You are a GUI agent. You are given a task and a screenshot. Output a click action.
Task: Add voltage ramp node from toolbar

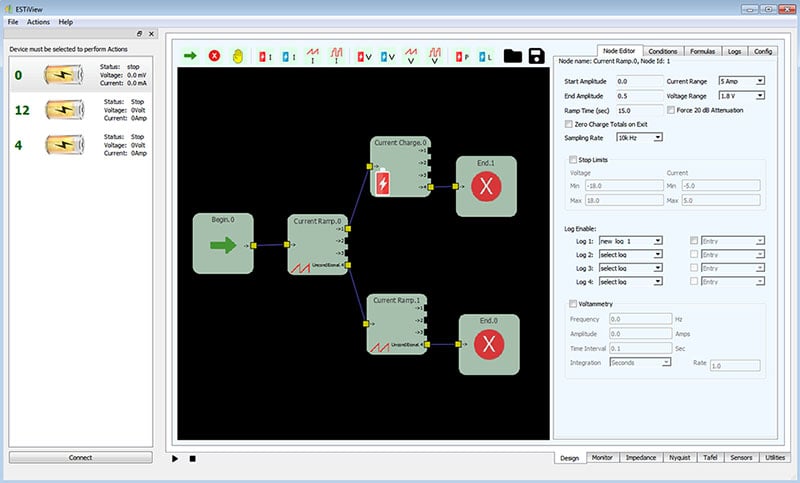pyautogui.click(x=411, y=56)
